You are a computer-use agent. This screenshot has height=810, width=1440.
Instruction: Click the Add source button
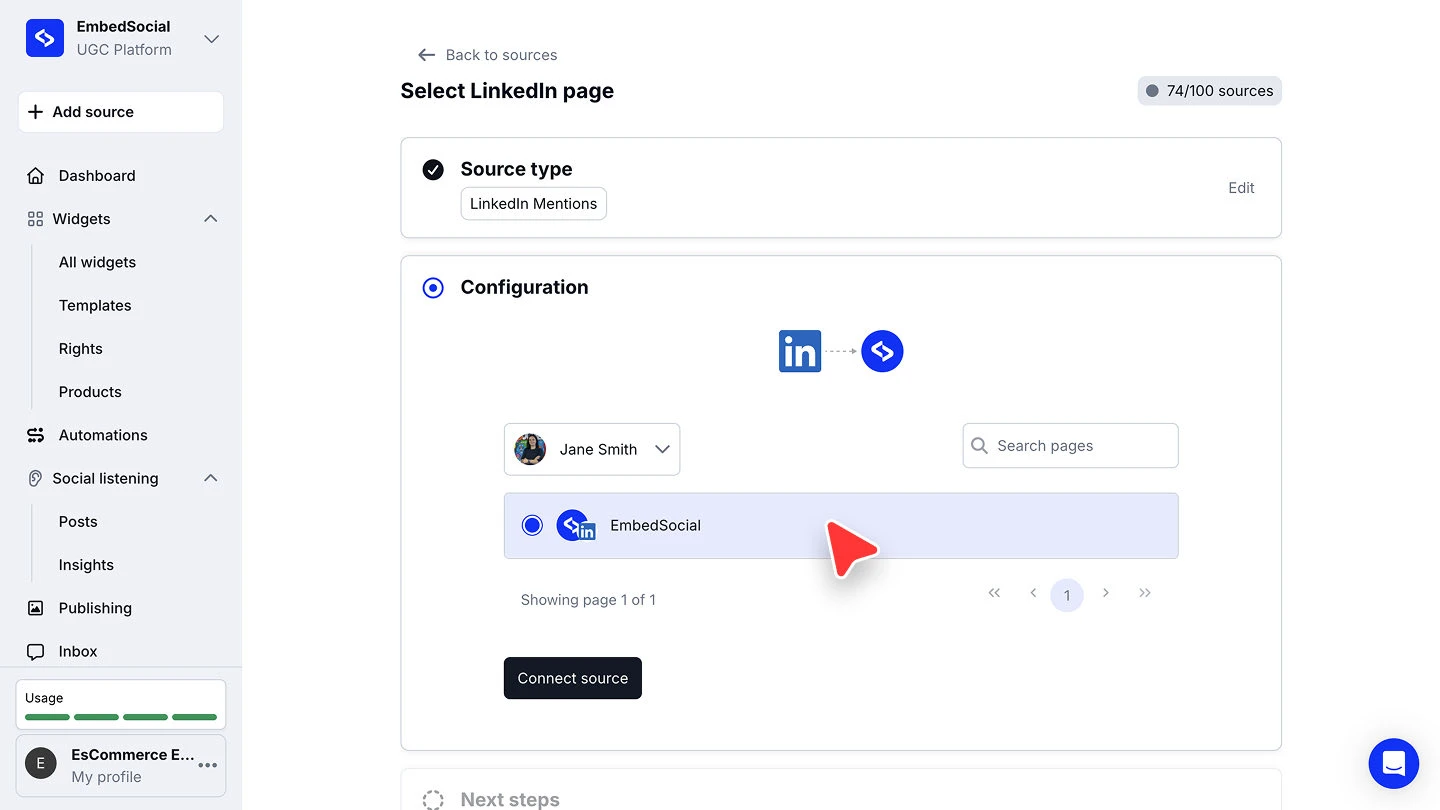click(x=121, y=112)
